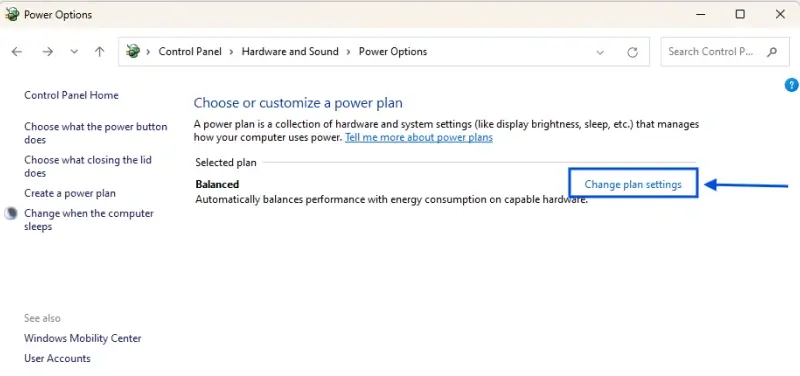This screenshot has height=376, width=800.
Task: Open Control Panel Home
Action: pos(71,95)
